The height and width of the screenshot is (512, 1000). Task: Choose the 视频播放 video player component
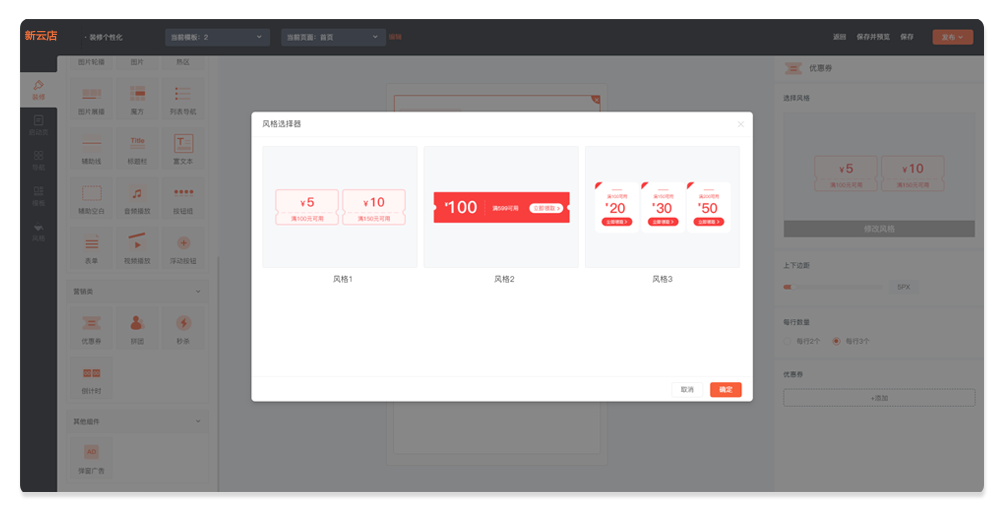[138, 243]
